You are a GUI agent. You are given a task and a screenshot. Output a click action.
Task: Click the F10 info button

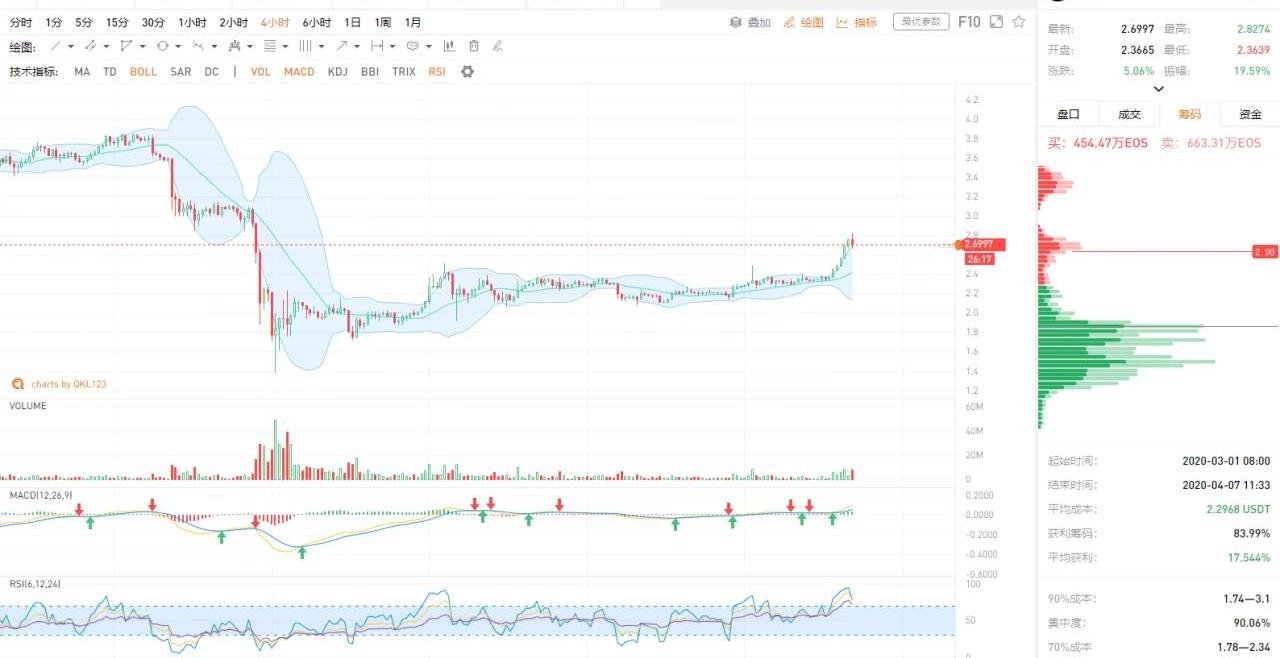[969, 22]
